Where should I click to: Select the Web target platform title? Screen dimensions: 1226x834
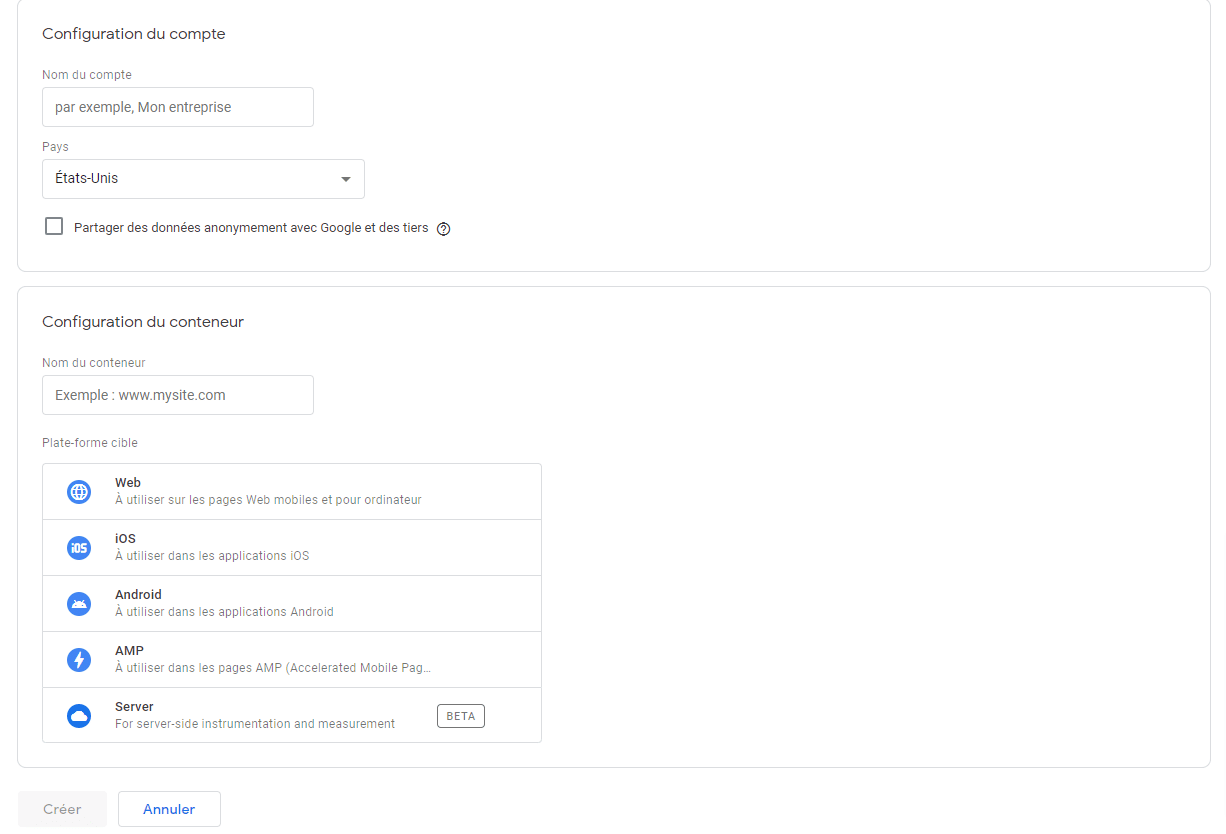coord(128,483)
